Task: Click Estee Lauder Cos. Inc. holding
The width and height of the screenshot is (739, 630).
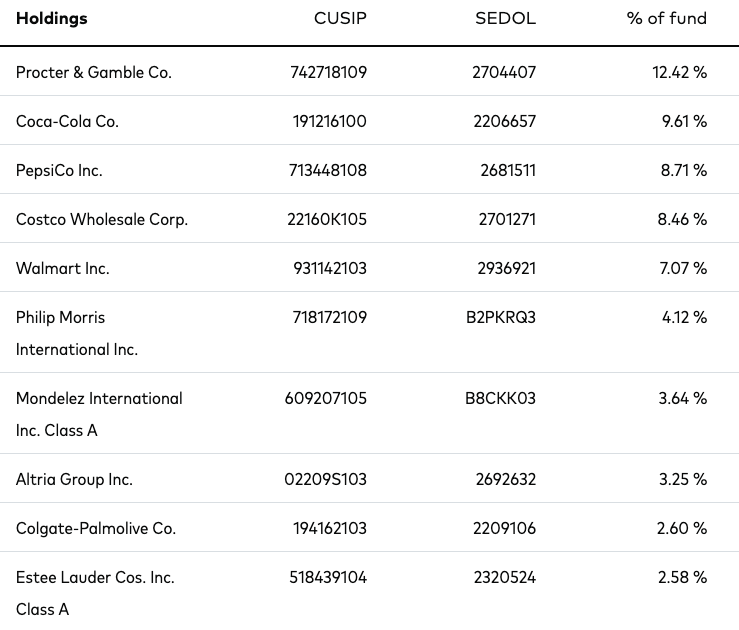Action: pos(95,593)
